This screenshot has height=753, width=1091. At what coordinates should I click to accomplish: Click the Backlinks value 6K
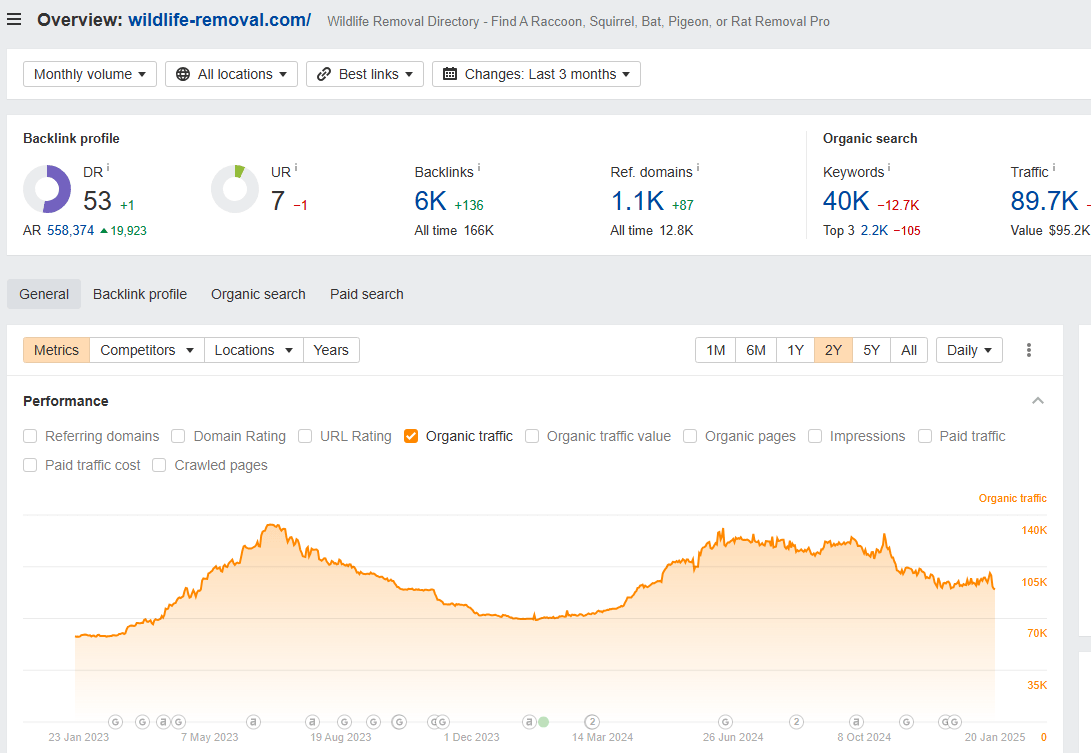[430, 201]
